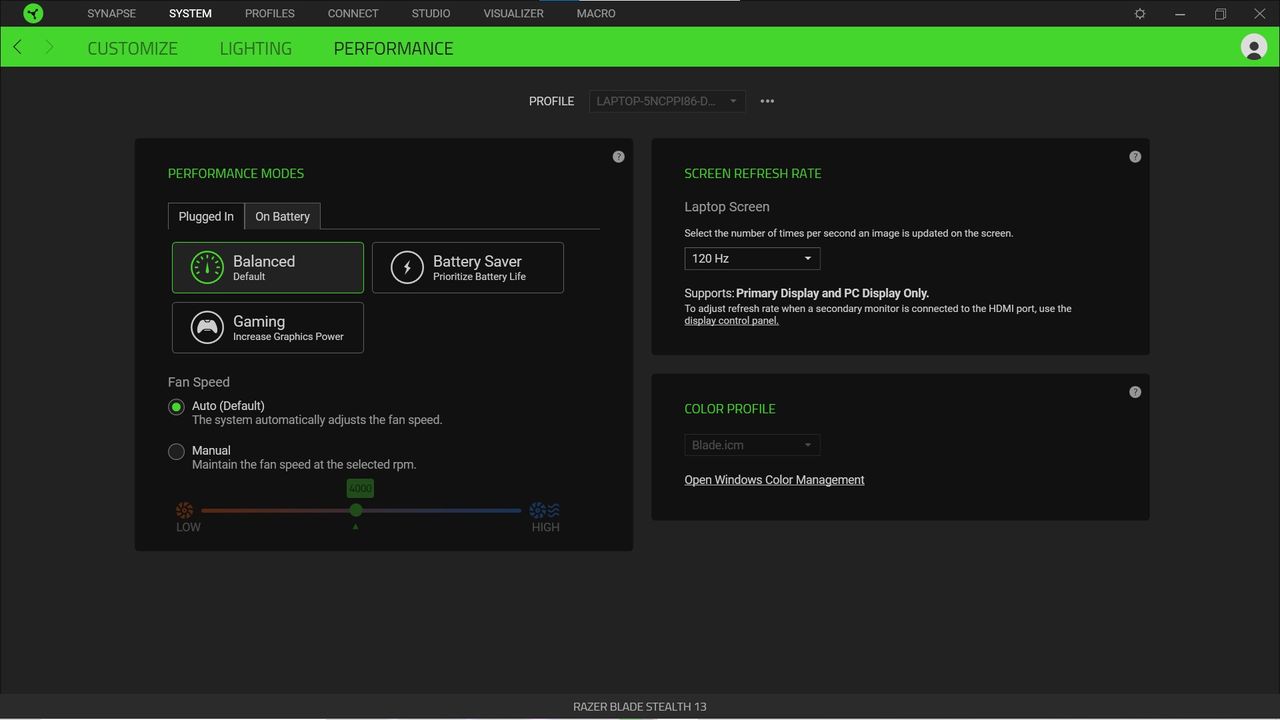
Task: Open help for Color Profile panel
Action: [x=1135, y=392]
